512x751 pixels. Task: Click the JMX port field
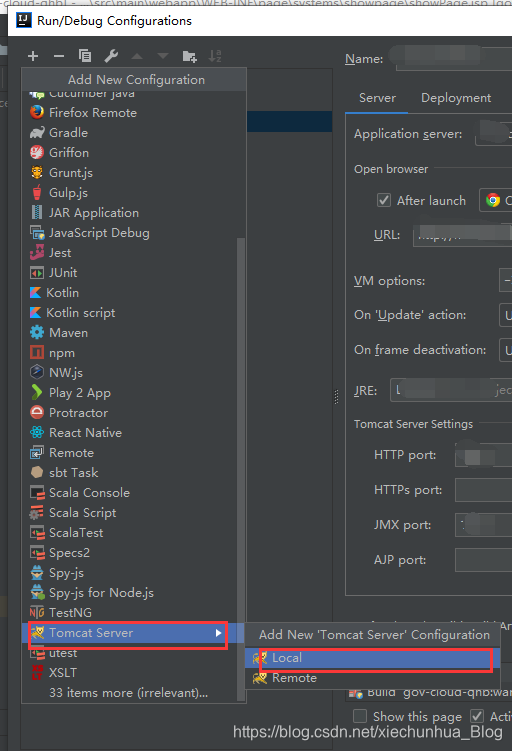point(483,525)
